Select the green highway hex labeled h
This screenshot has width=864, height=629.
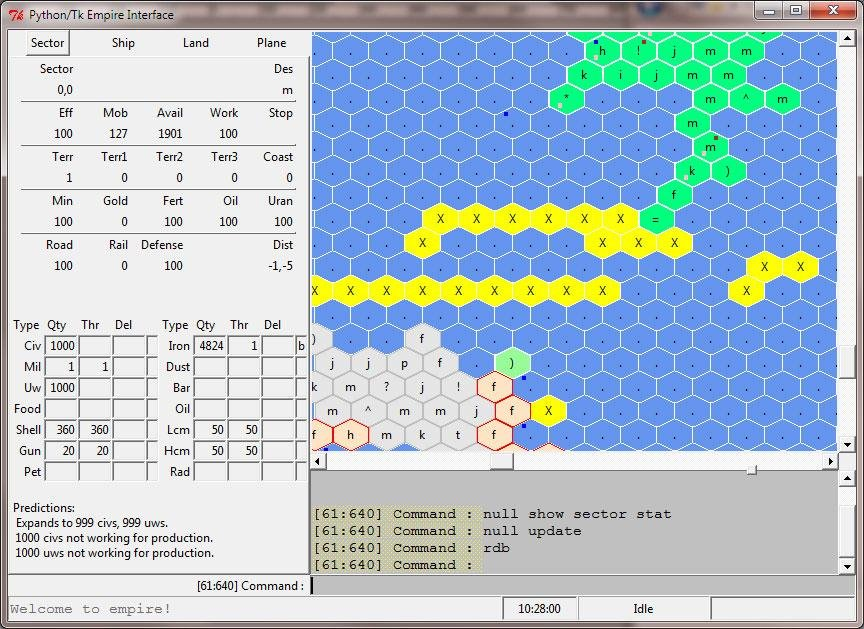[x=602, y=51]
